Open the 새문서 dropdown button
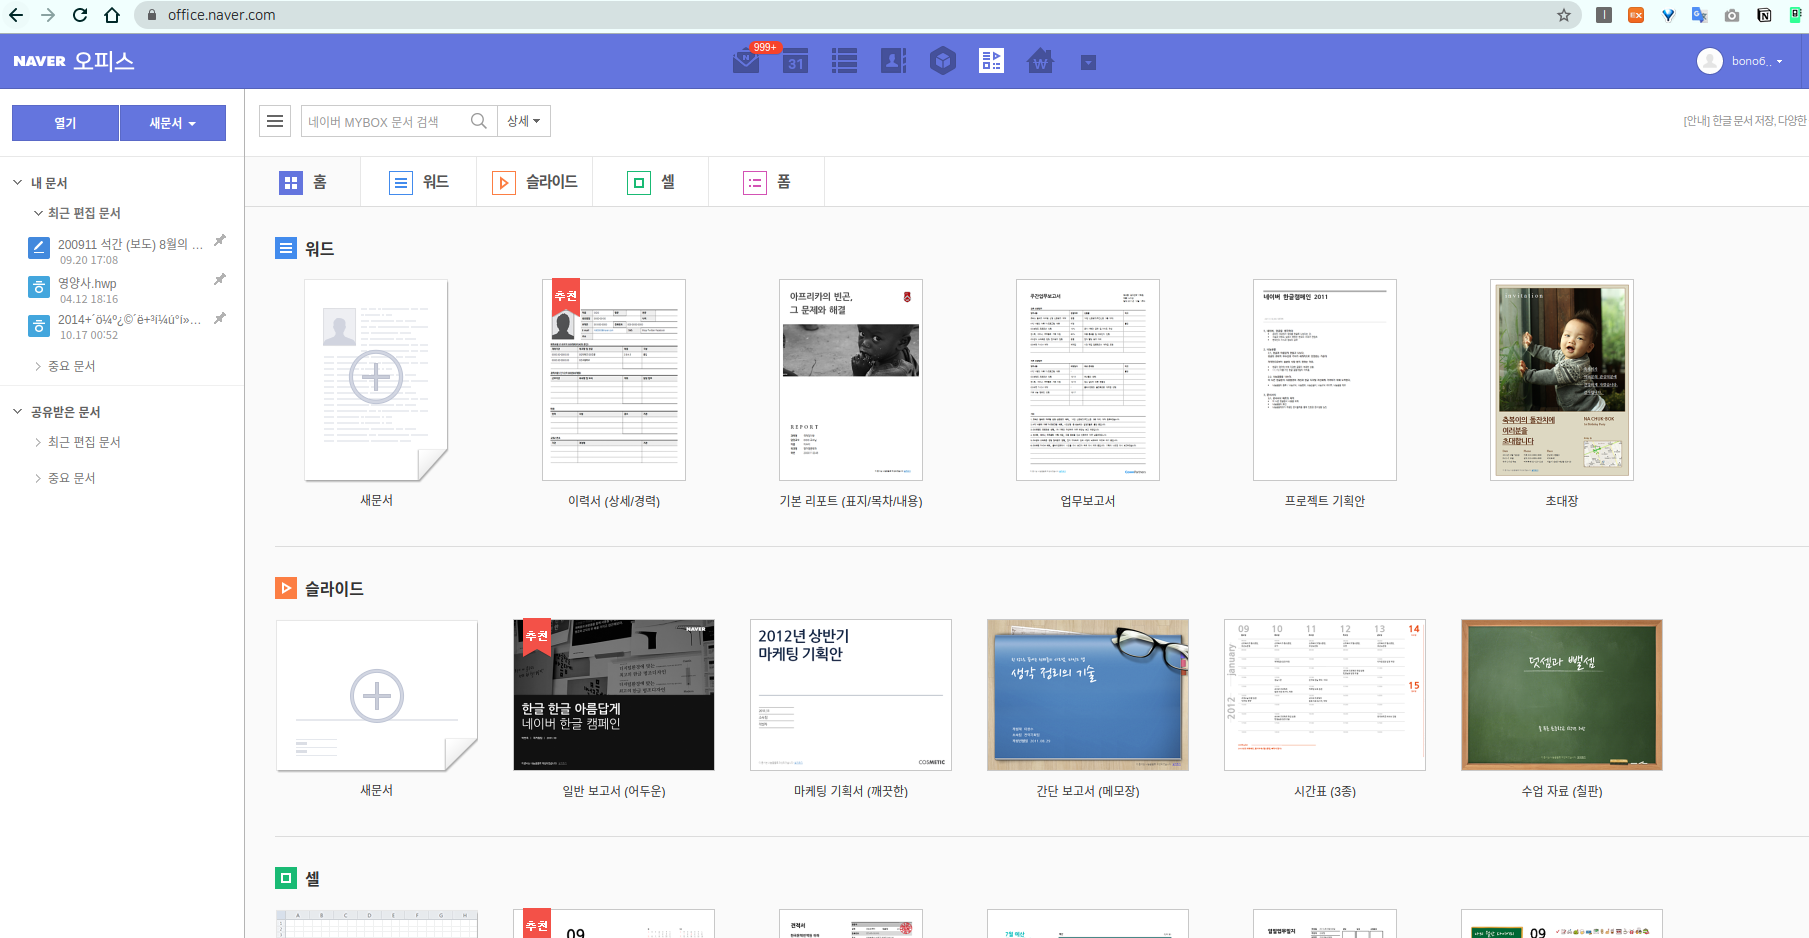This screenshot has height=938, width=1809. point(172,123)
